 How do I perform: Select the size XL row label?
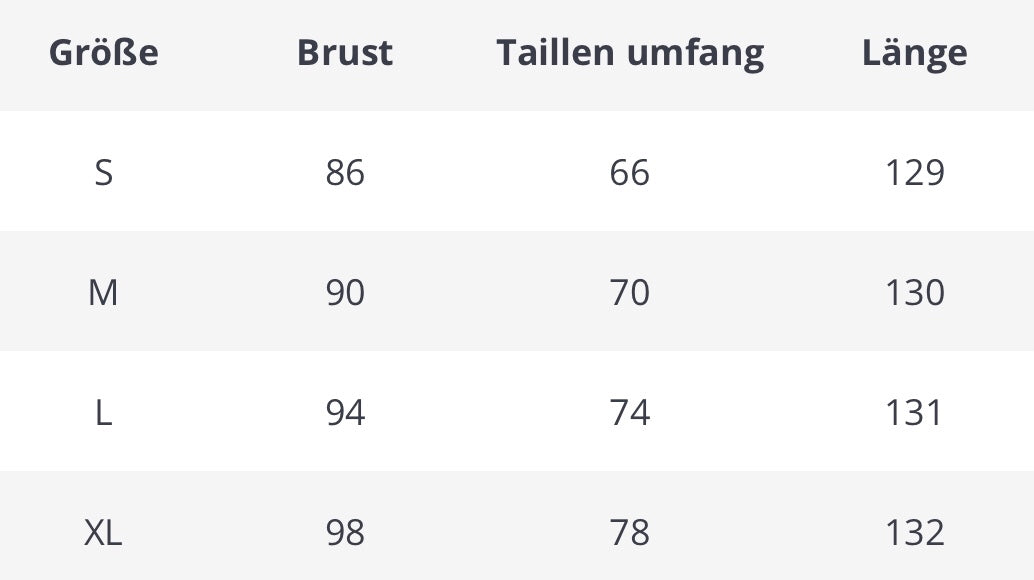point(103,533)
